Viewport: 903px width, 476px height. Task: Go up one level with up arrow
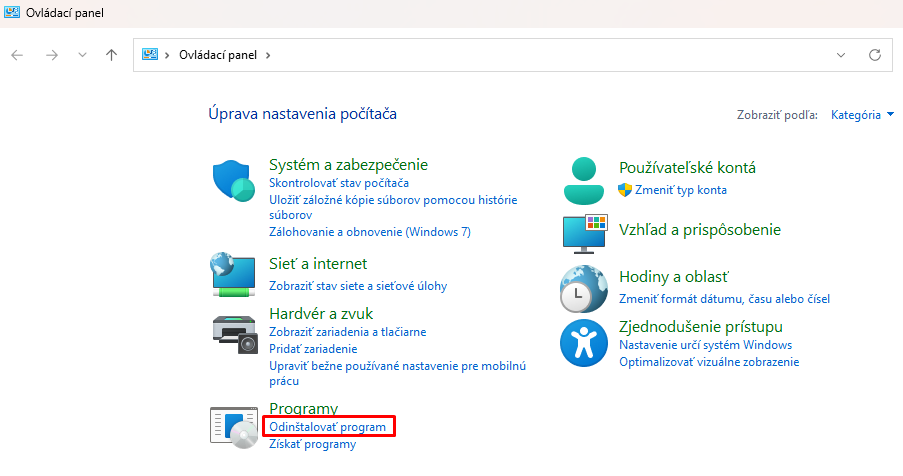(x=111, y=55)
